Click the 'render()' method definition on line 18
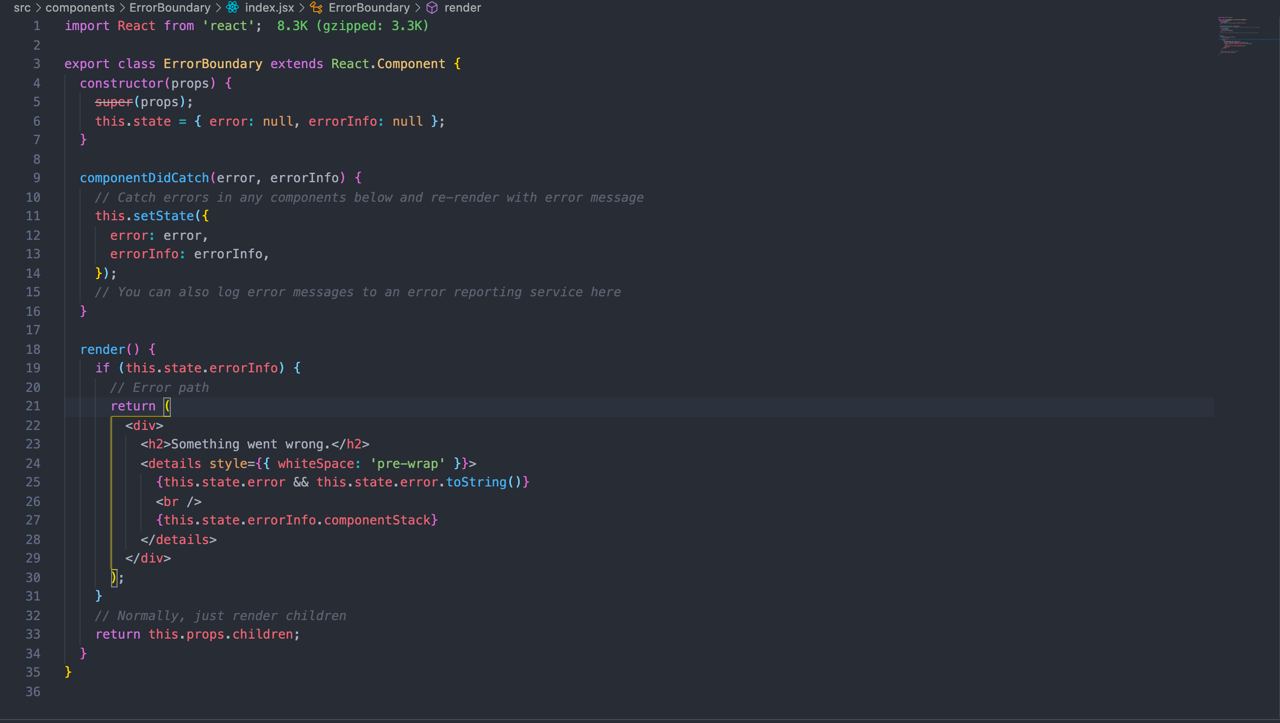The width and height of the screenshot is (1280, 723). [x=110, y=349]
